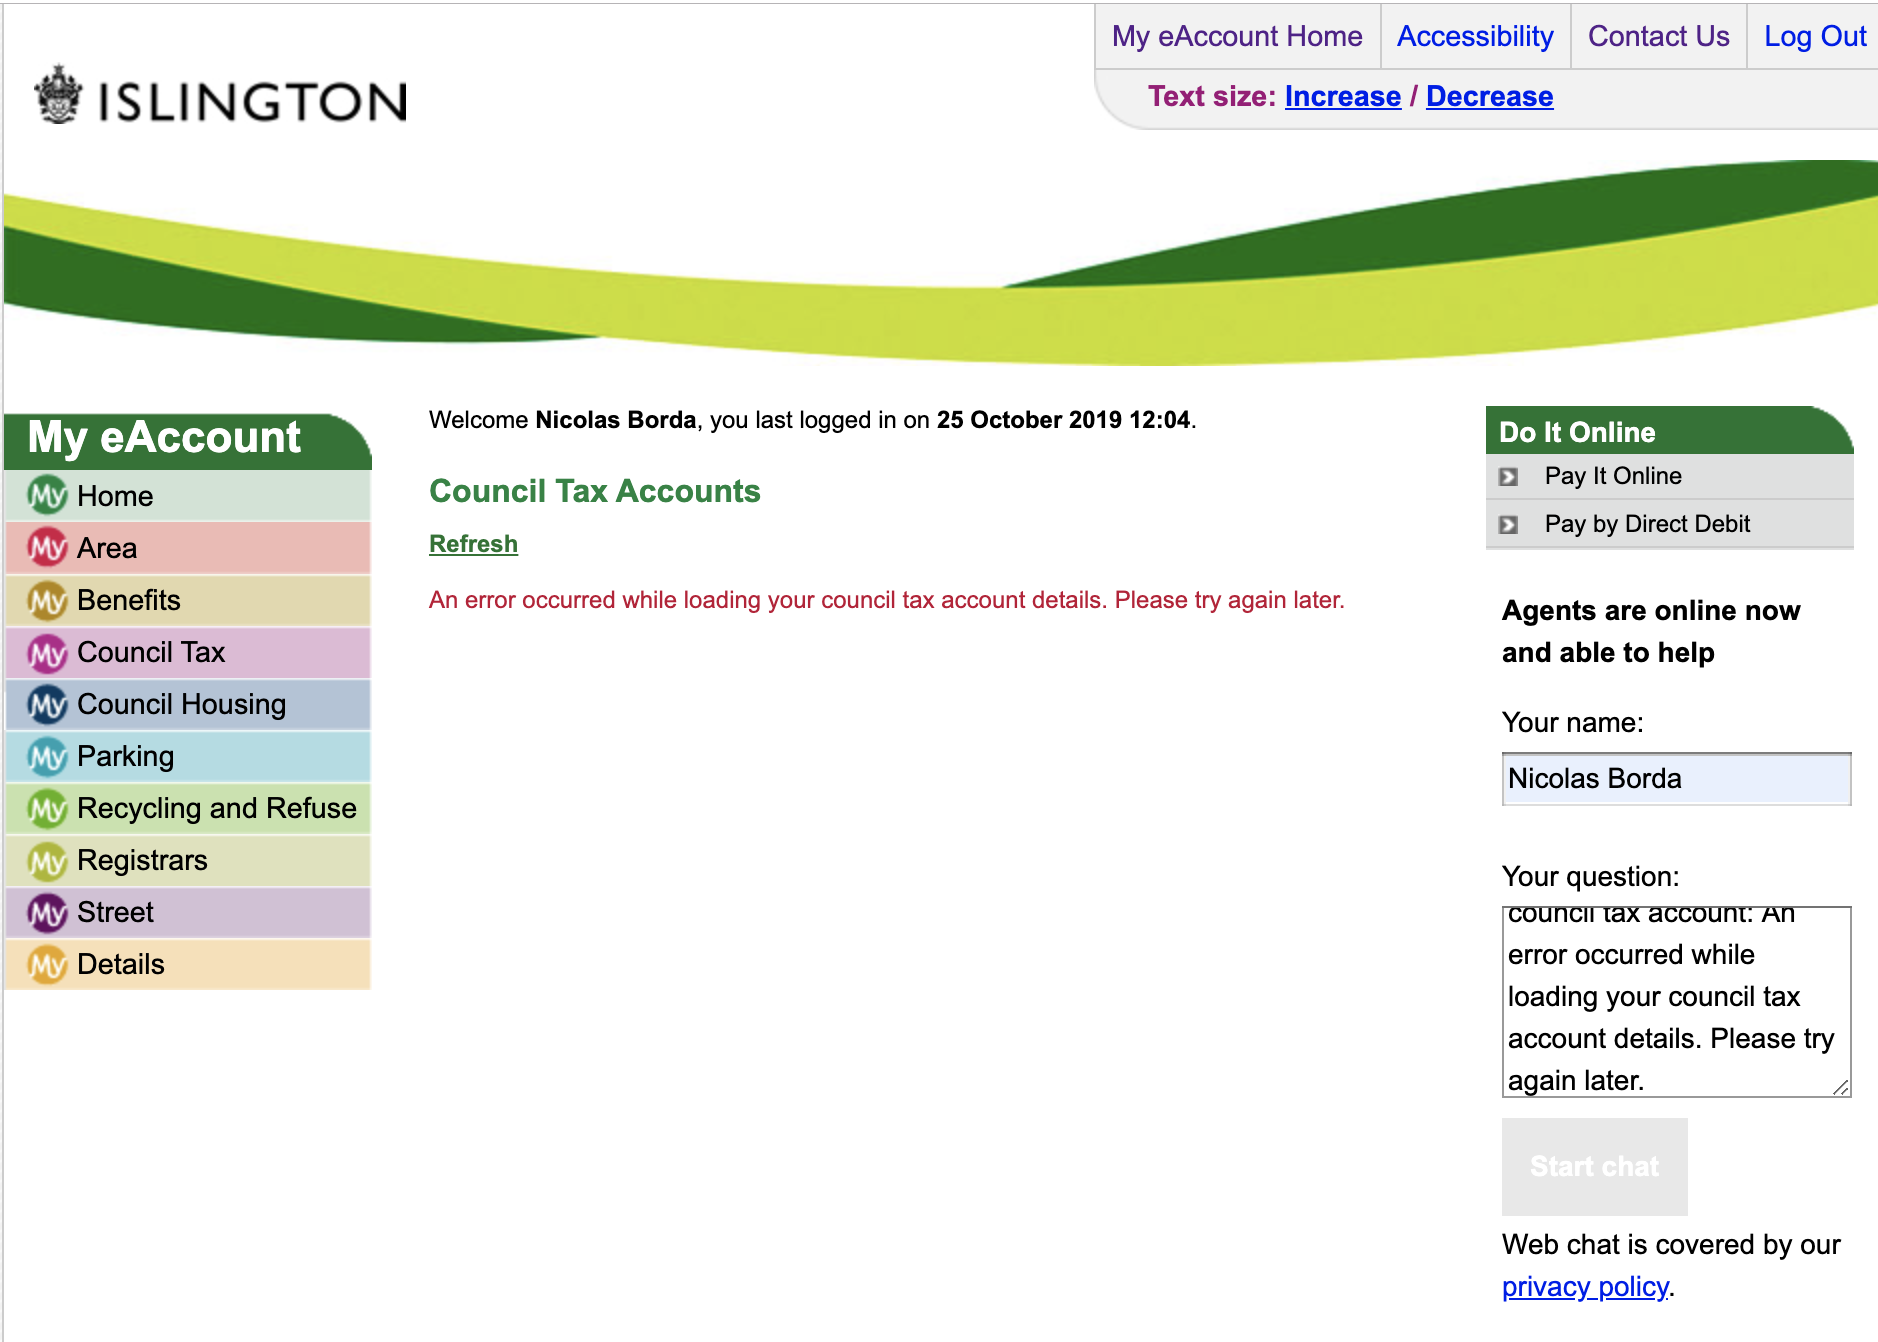The image size is (1878, 1342).
Task: Open the Accessibility tab
Action: tap(1475, 36)
